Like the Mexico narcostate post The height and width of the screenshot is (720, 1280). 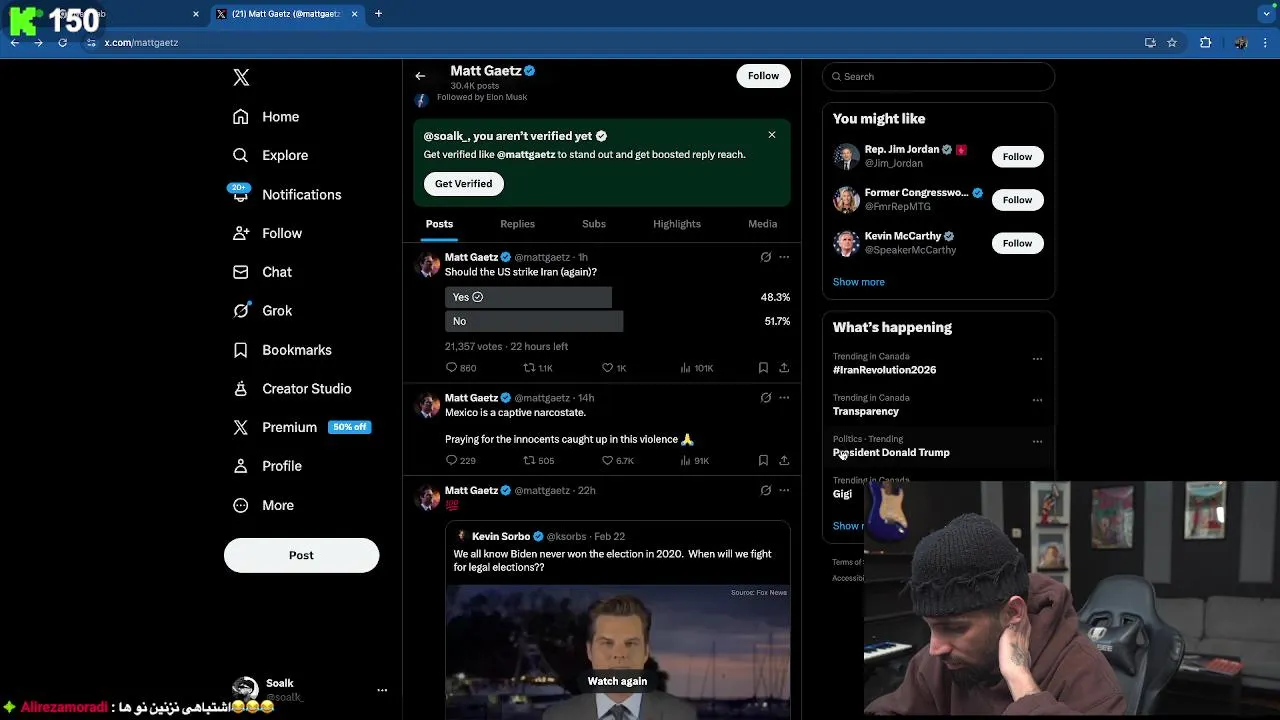[x=617, y=461]
